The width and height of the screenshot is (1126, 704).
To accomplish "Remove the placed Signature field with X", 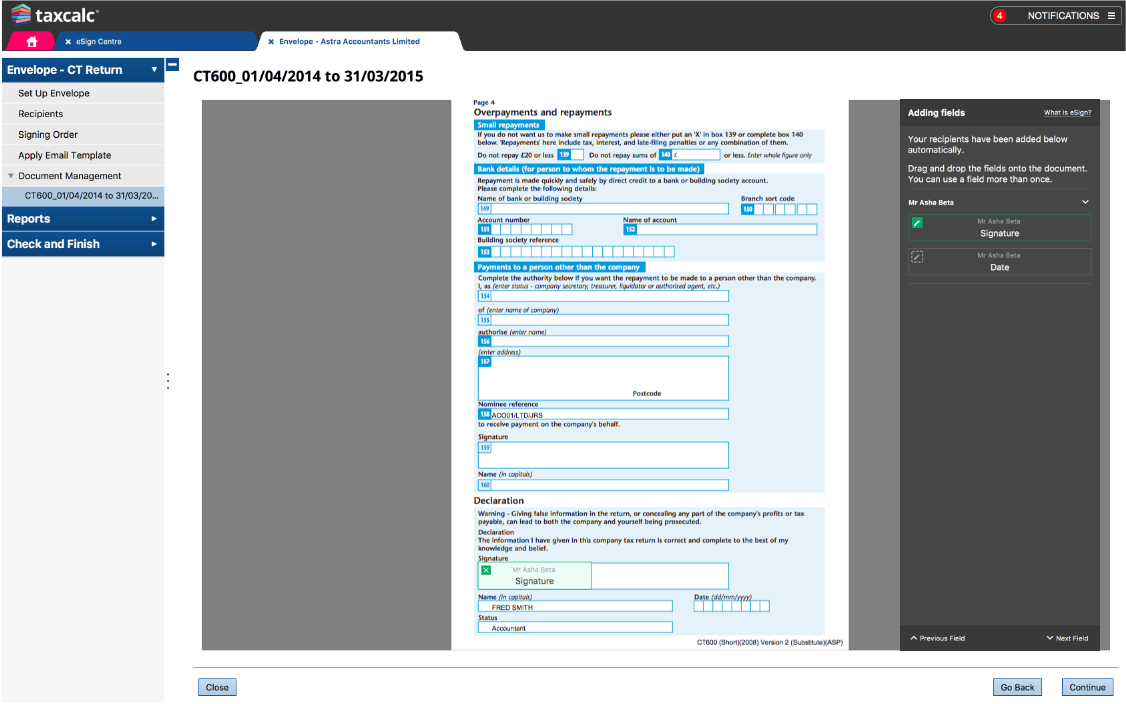I will pos(486,570).
